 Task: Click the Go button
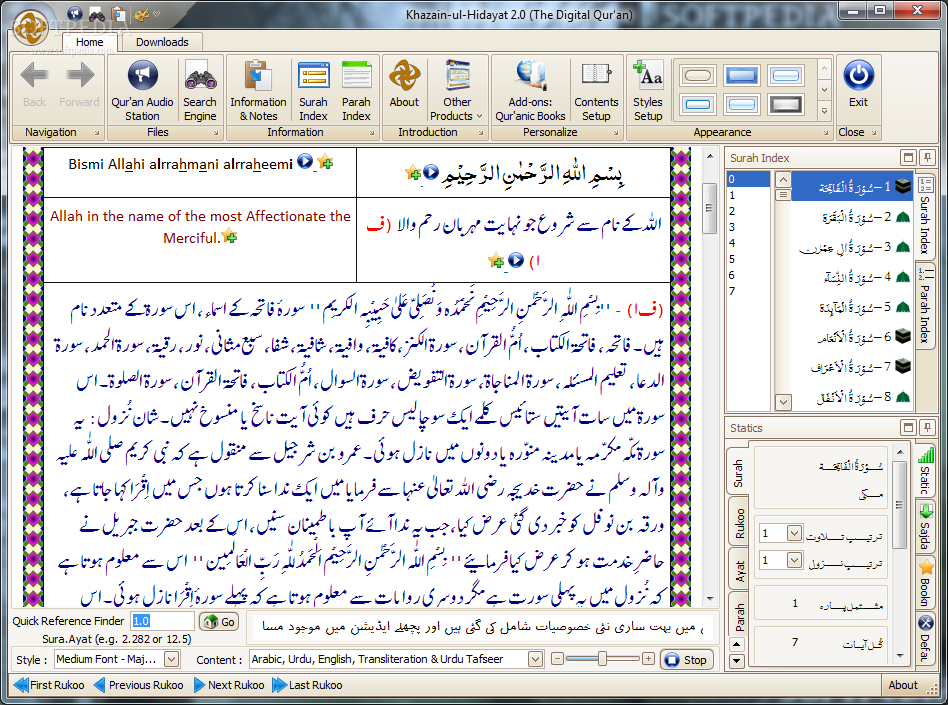point(219,622)
